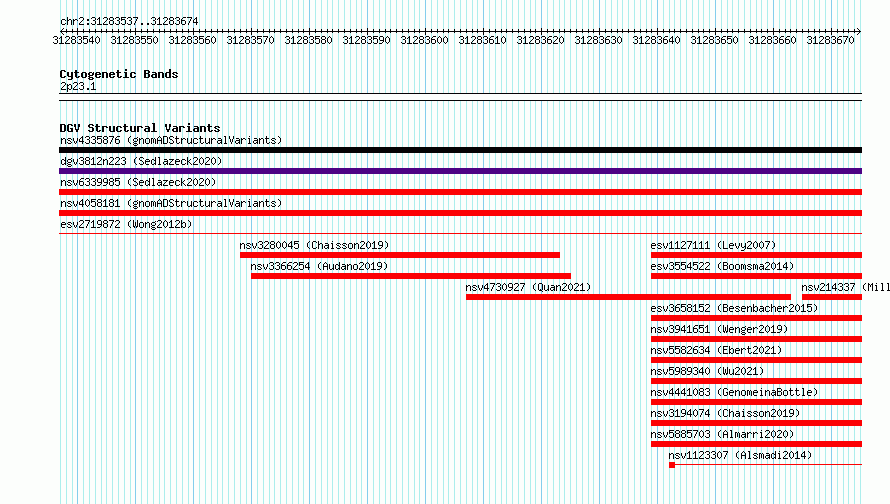Click ruler position 31283620
Viewport: 890px width, 504px height.
click(540, 40)
